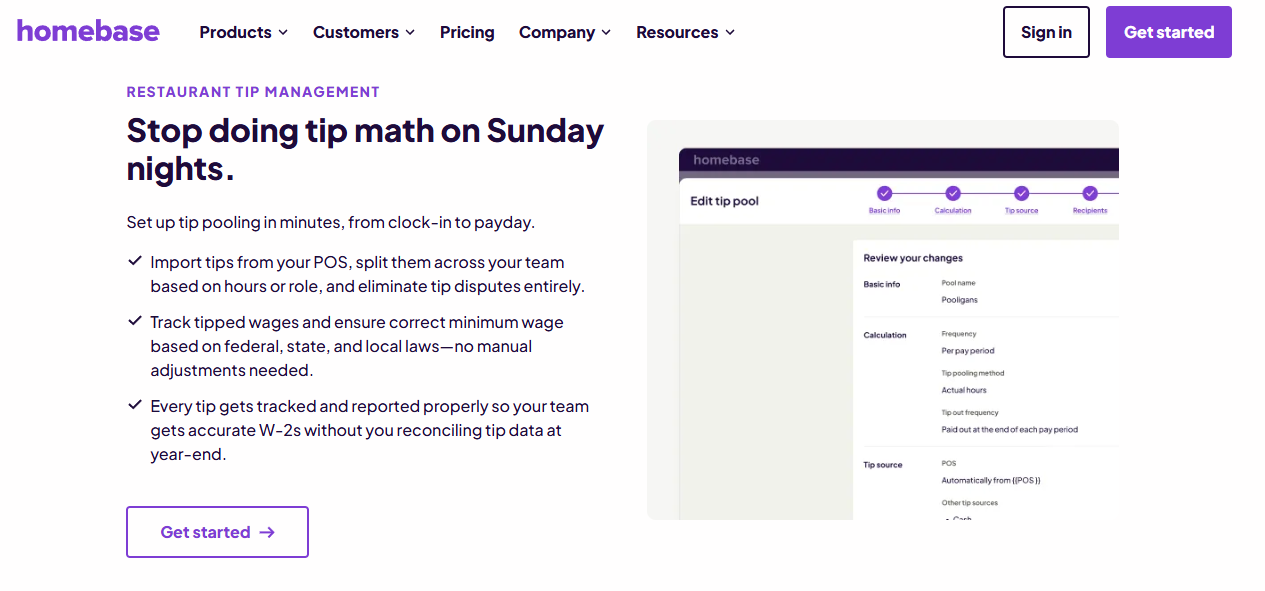The image size is (1265, 591).
Task: Click checkmark beside Import tips from your POS
Action: pos(134,261)
